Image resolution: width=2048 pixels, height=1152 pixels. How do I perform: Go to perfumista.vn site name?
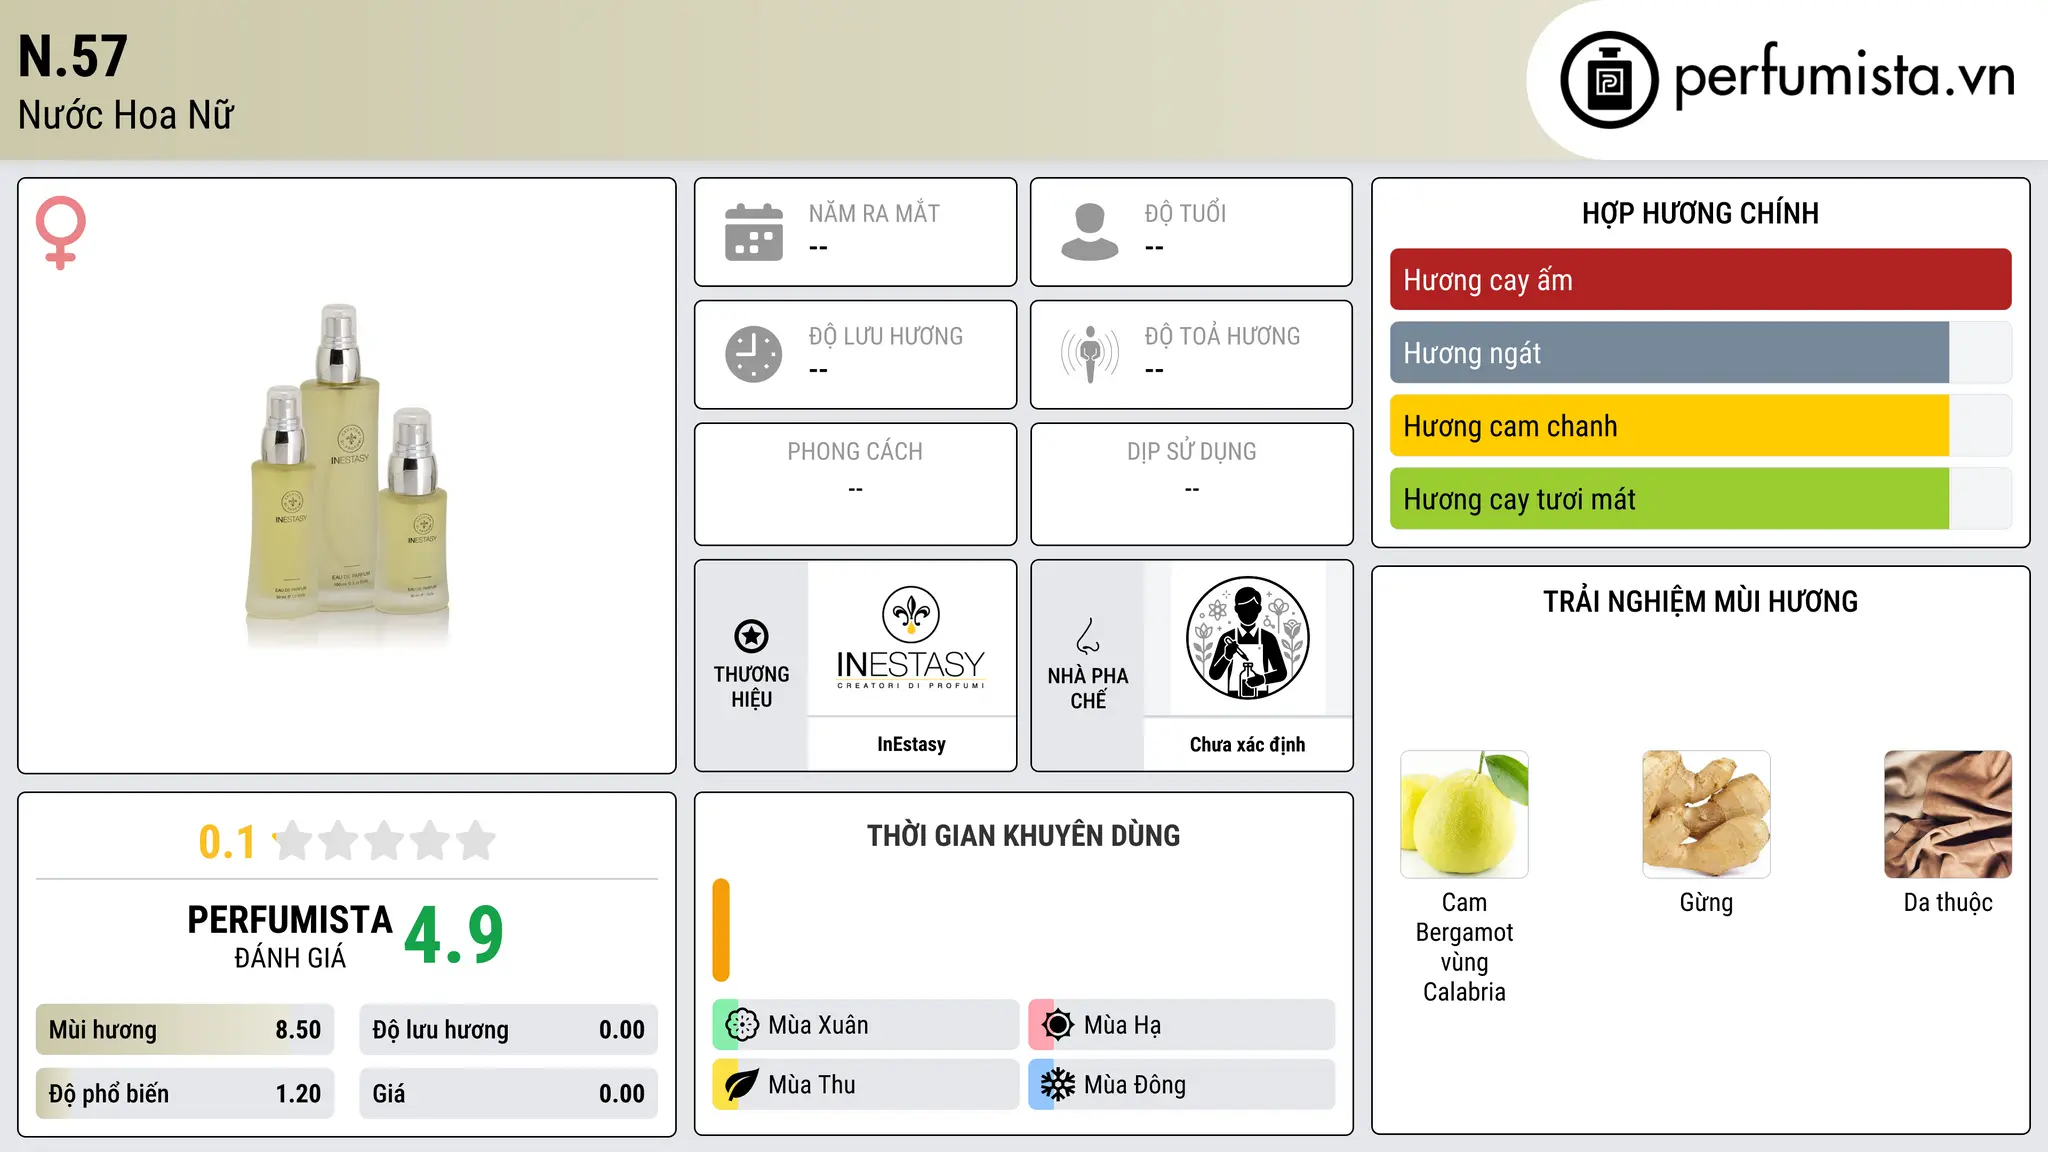click(1844, 75)
